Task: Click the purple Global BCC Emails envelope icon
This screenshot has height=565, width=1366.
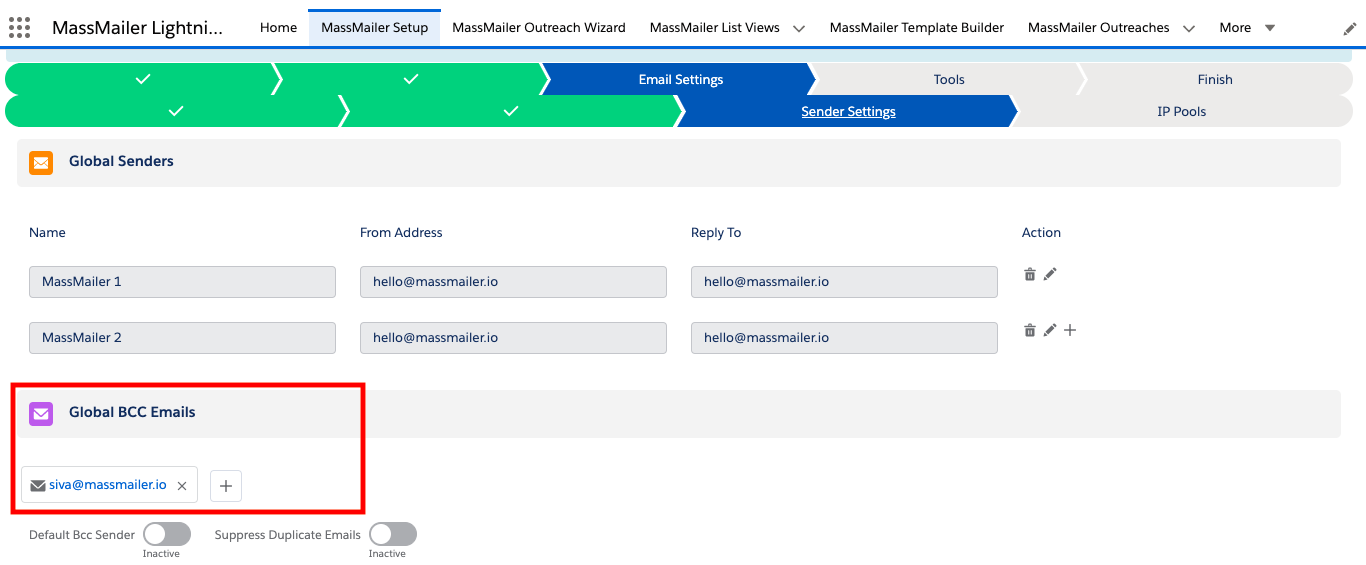Action: click(x=41, y=413)
